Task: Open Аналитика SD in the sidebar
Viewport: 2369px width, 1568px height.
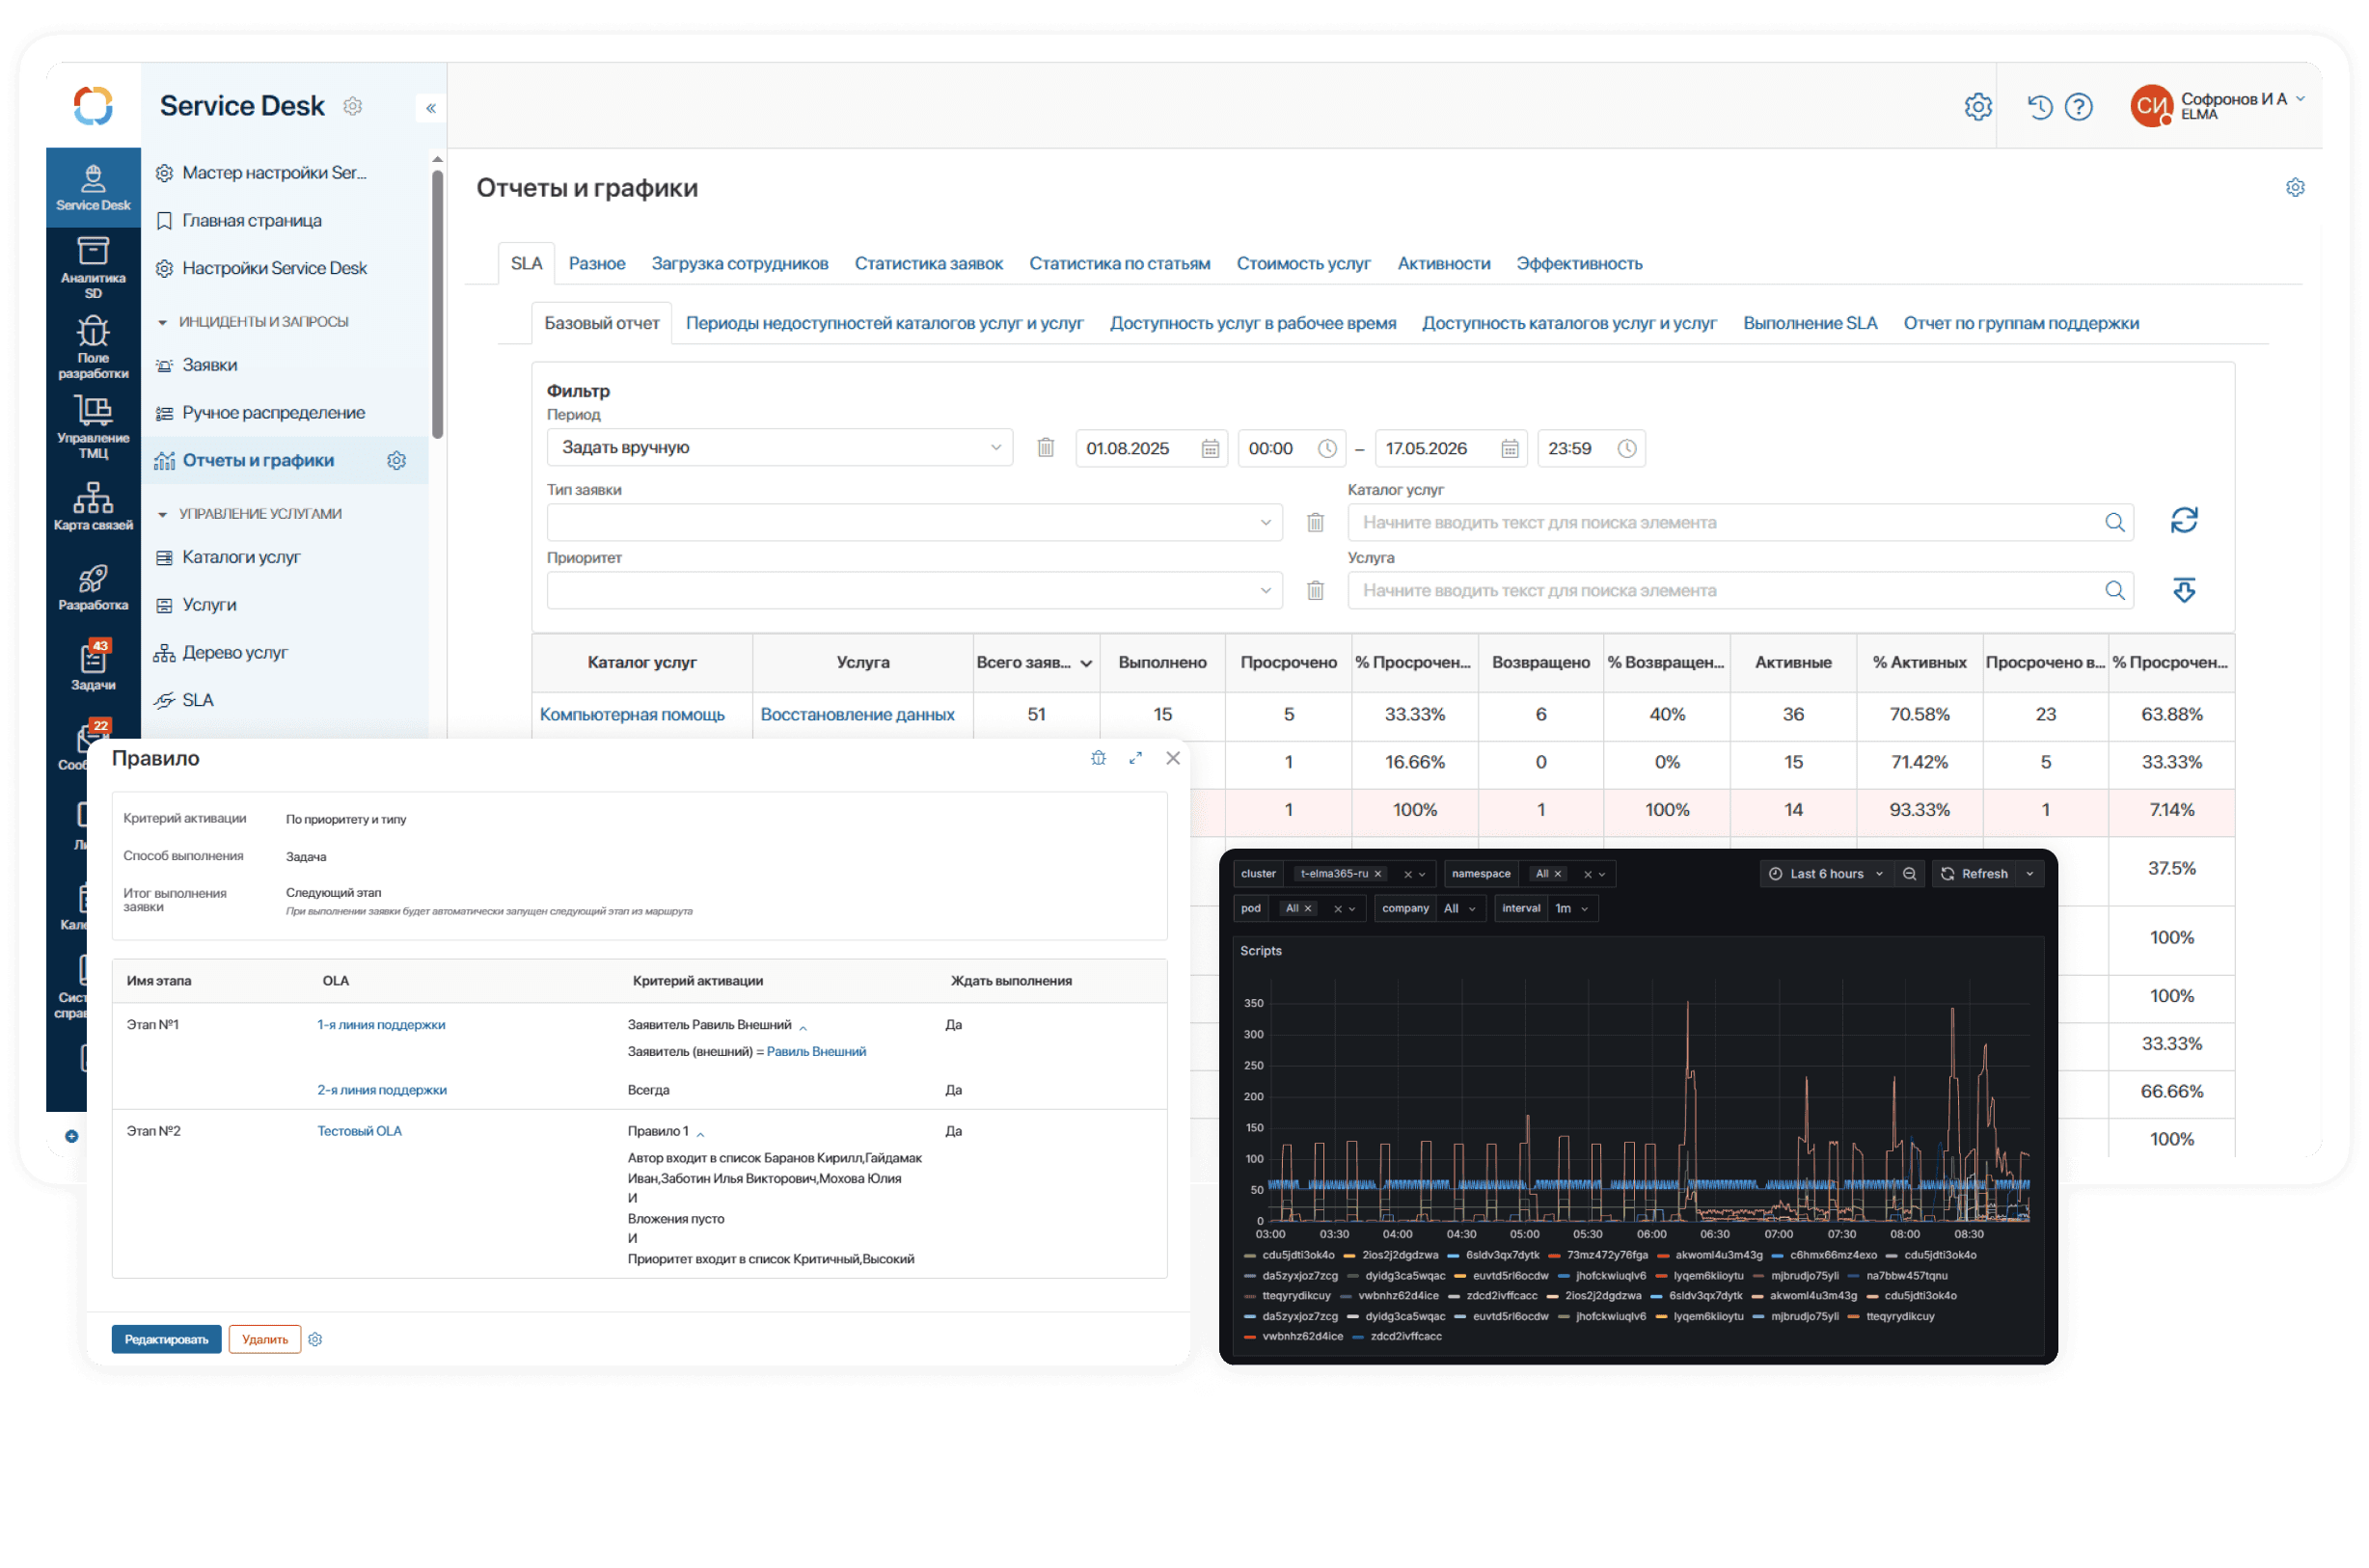Action: point(93,267)
